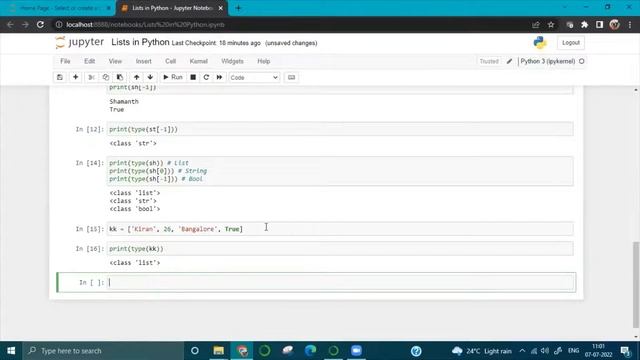Click the kernel idle circle indicator
The image size is (640, 360).
(582, 61)
